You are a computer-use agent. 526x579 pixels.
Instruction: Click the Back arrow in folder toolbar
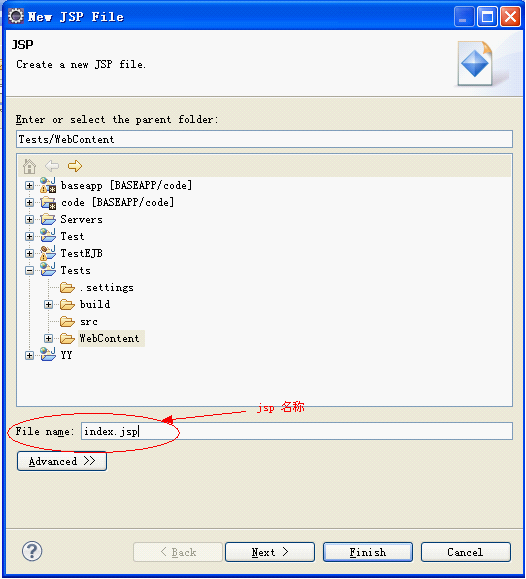point(52,166)
